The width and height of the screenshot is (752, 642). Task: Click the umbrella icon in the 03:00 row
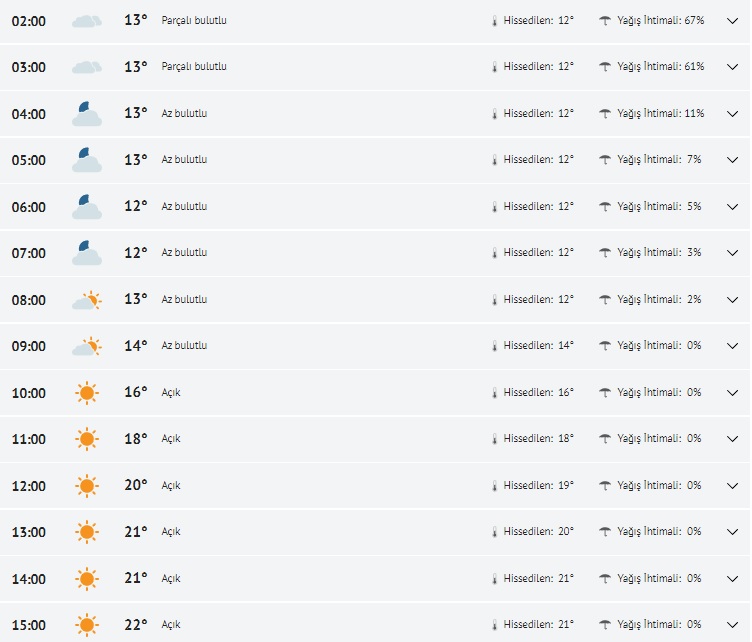pos(604,67)
